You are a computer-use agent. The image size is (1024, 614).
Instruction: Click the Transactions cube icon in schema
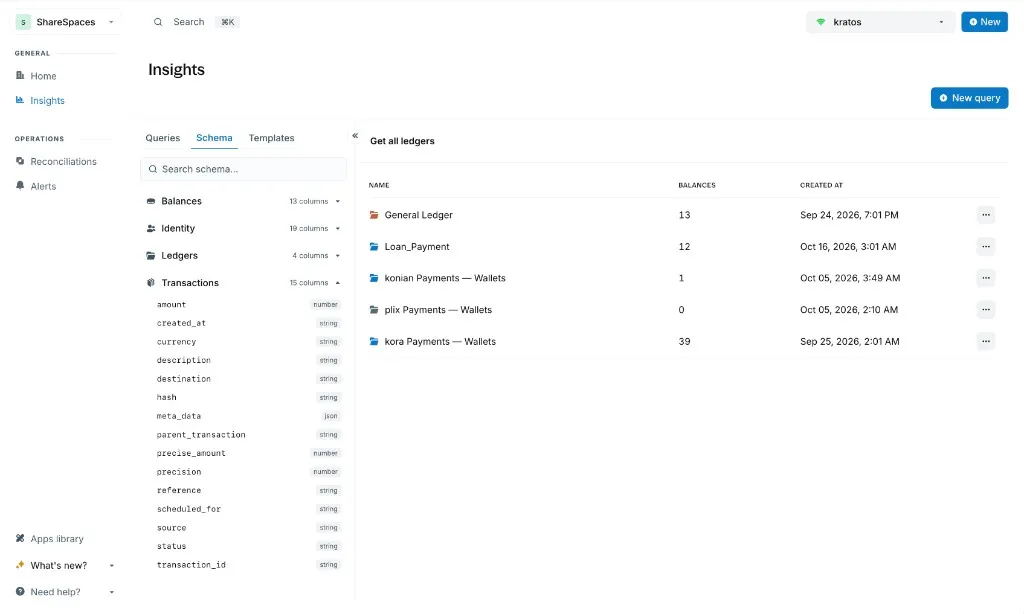click(x=151, y=283)
